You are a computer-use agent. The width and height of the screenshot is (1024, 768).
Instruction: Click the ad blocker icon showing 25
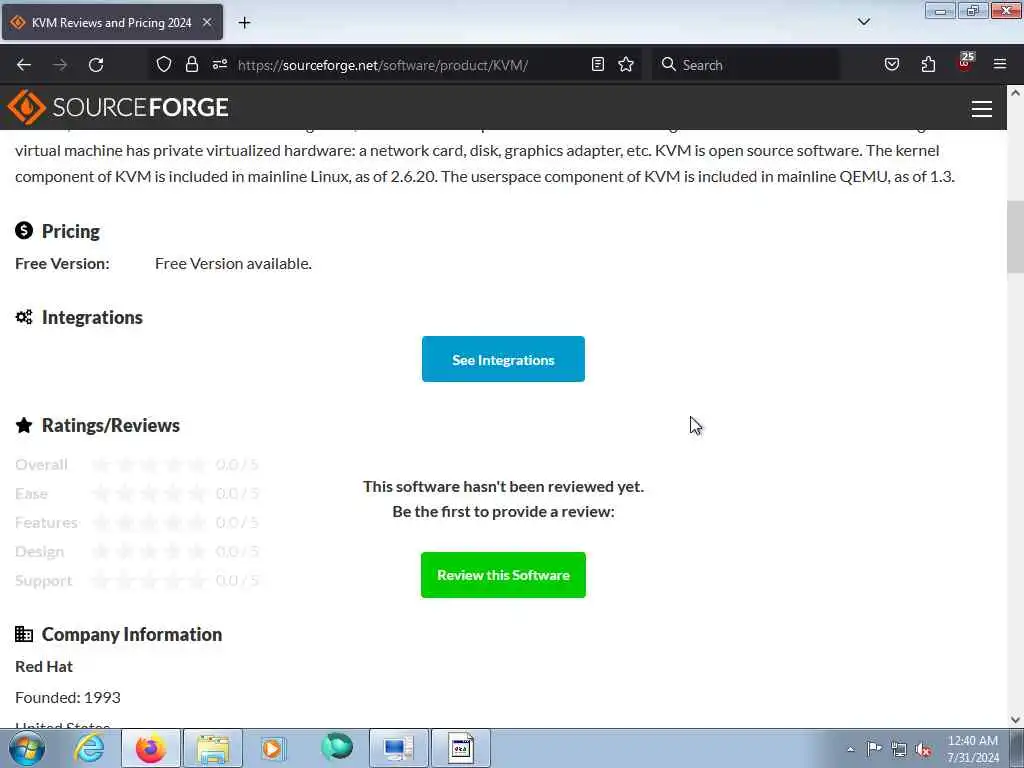(965, 62)
